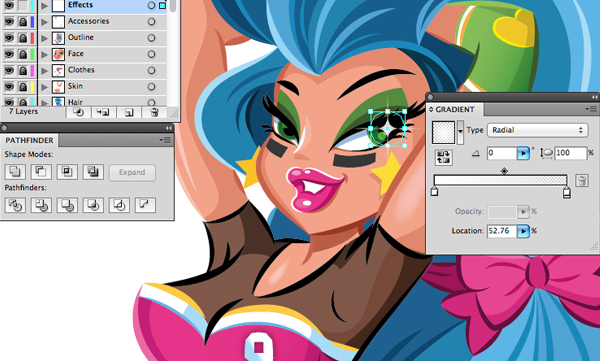Click the Minus Back pathfinder icon
This screenshot has height=361, width=600.
point(145,205)
